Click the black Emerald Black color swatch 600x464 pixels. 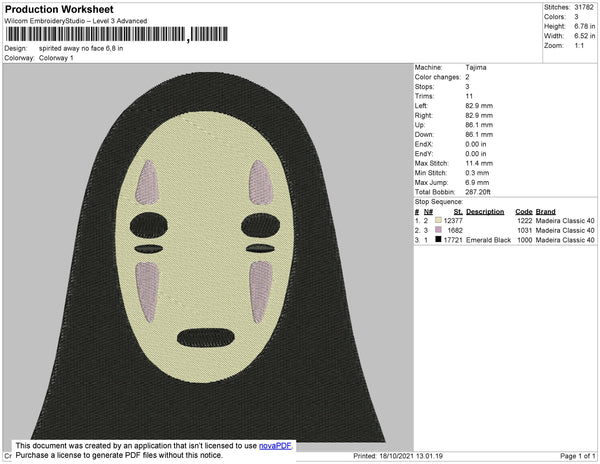coord(438,239)
